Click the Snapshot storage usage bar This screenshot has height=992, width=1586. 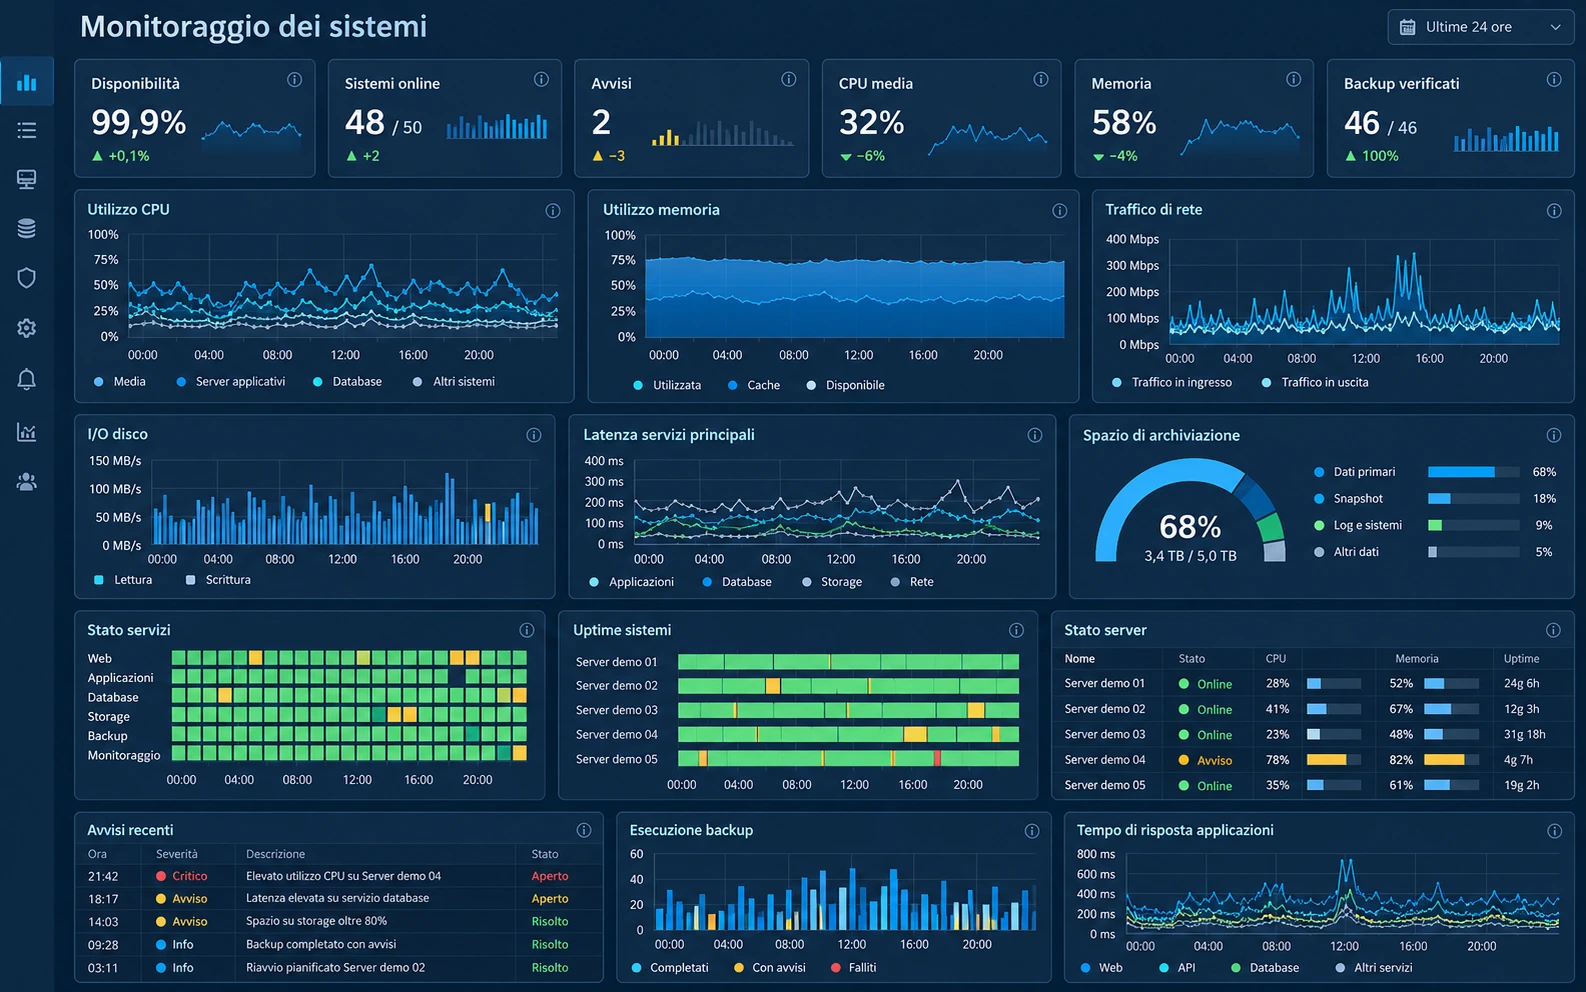tap(1474, 499)
